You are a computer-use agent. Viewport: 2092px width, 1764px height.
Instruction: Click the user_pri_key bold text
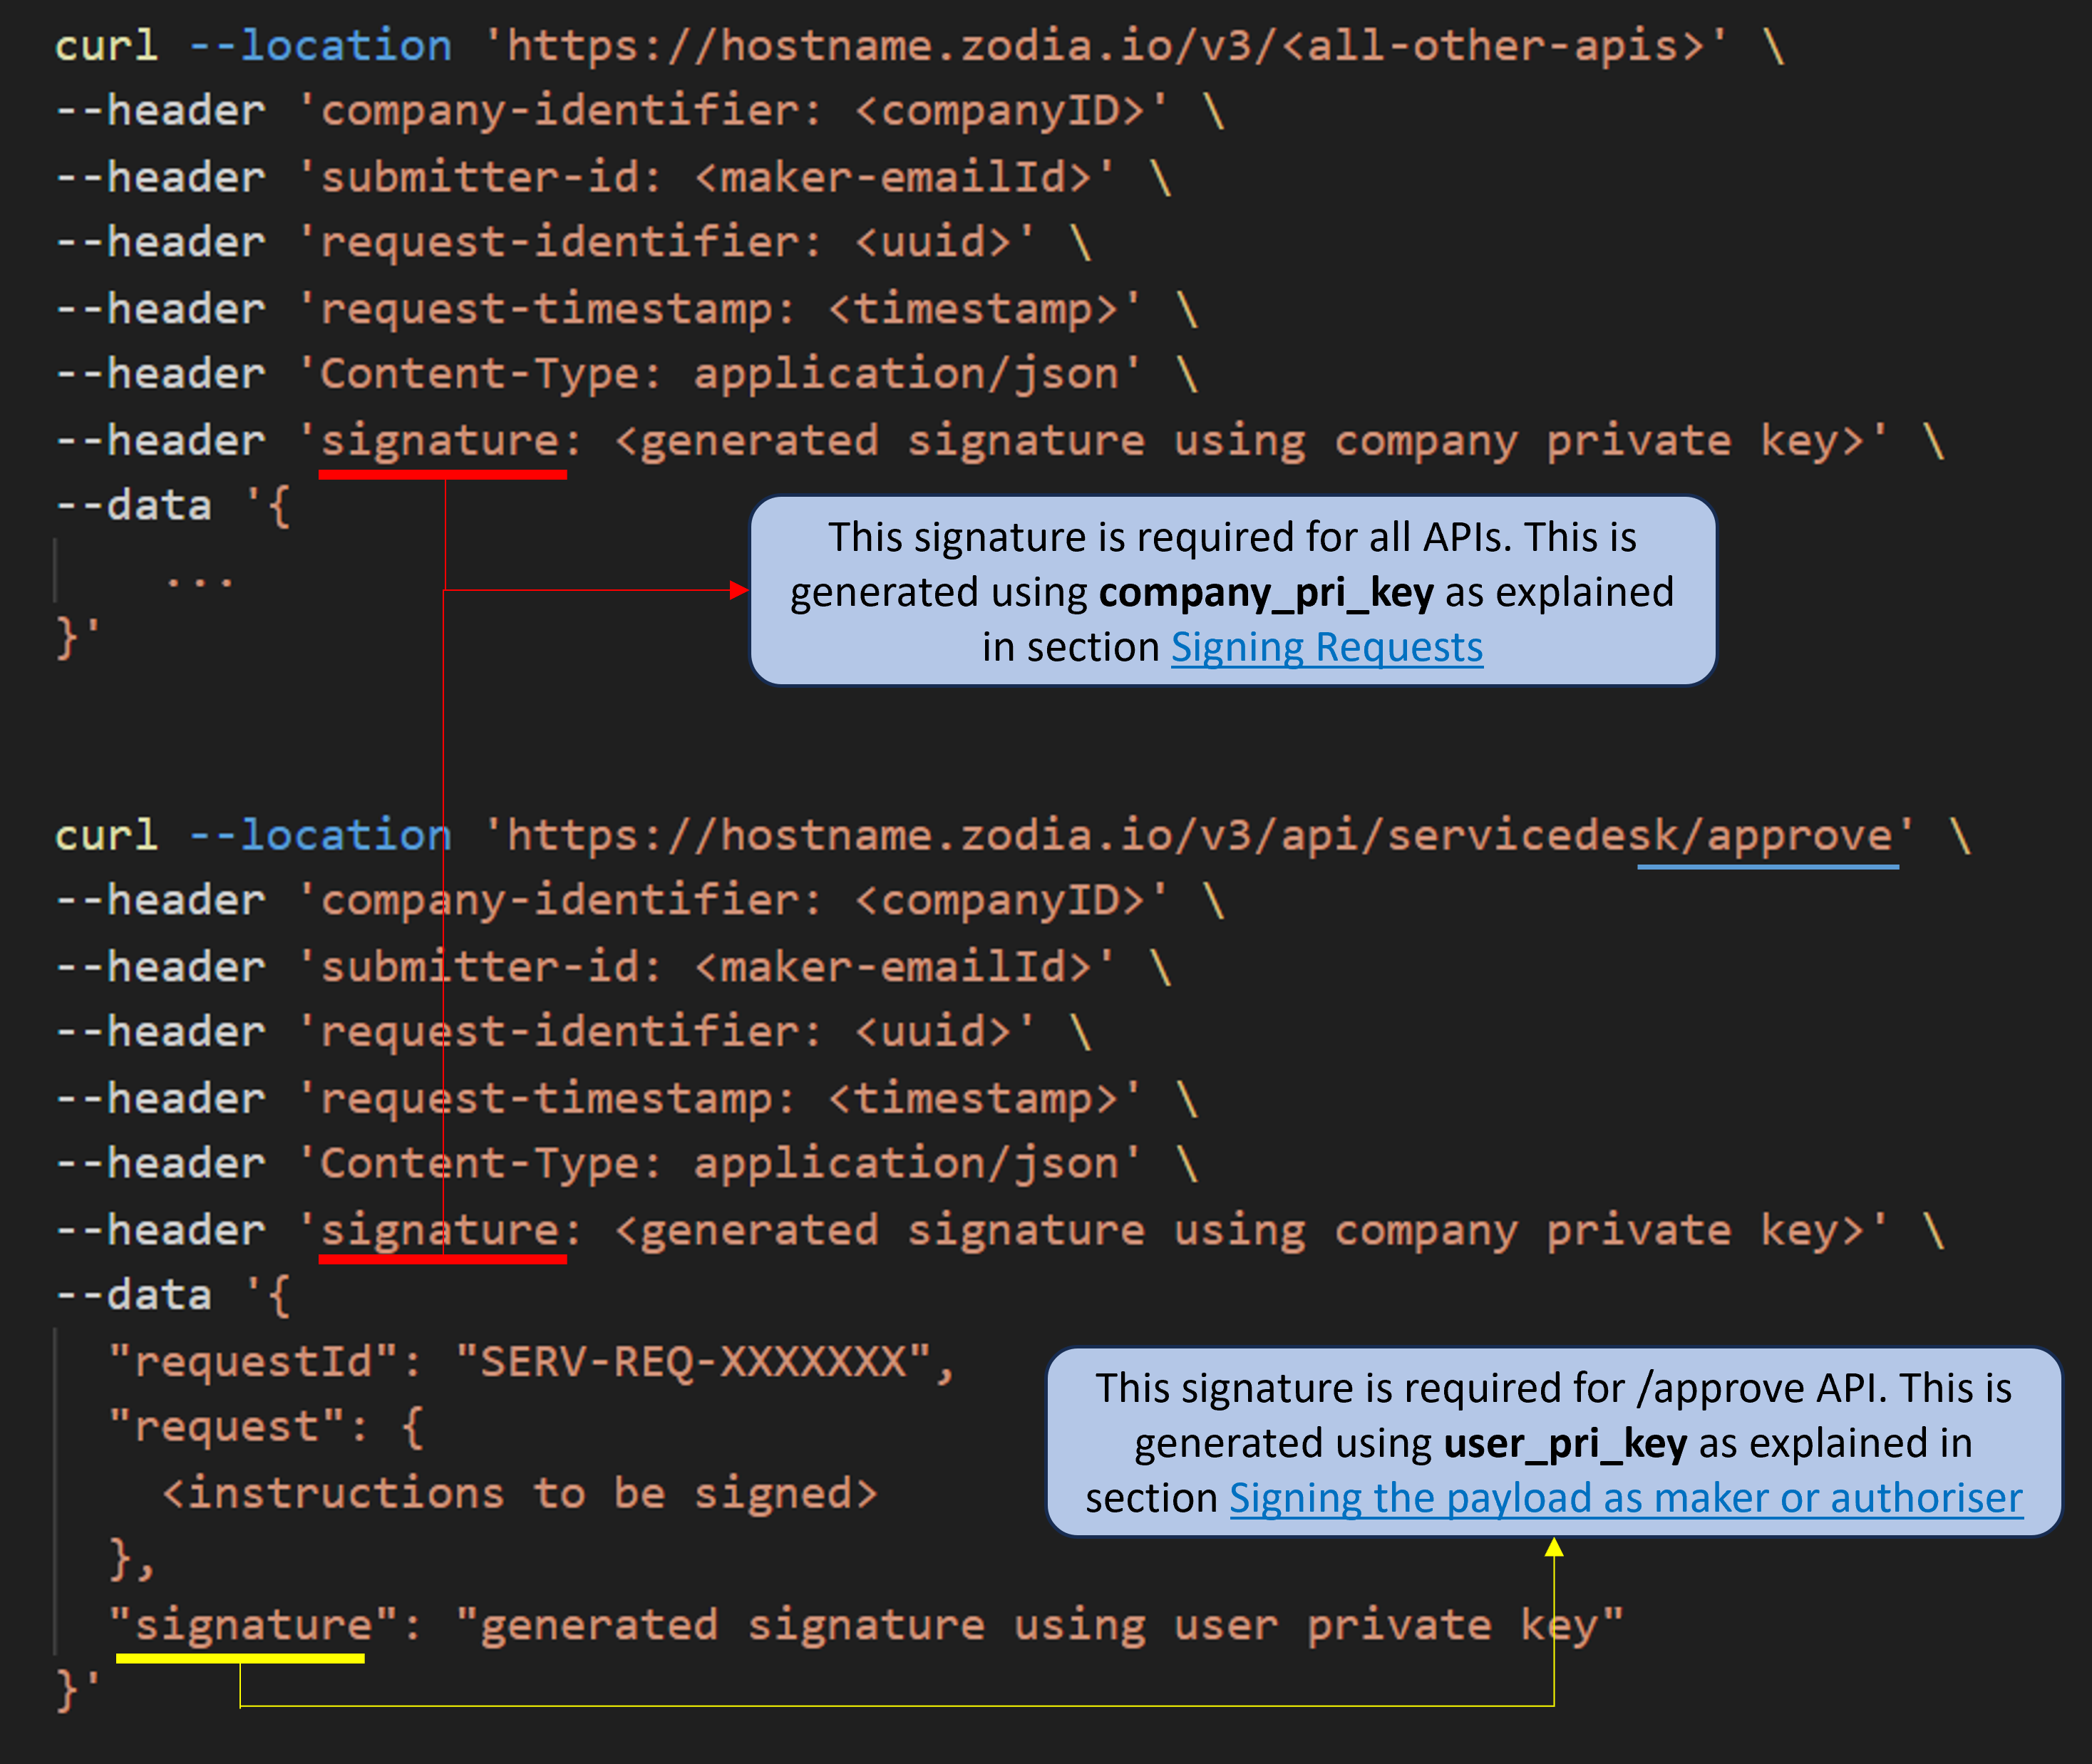pyautogui.click(x=1564, y=1444)
